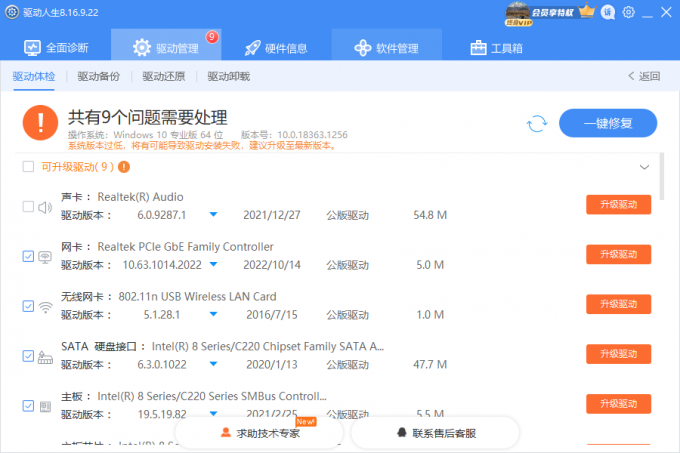The height and width of the screenshot is (453, 680).
Task: Uncheck the SATA 硬盘接口 checkbox
Action: (28, 356)
